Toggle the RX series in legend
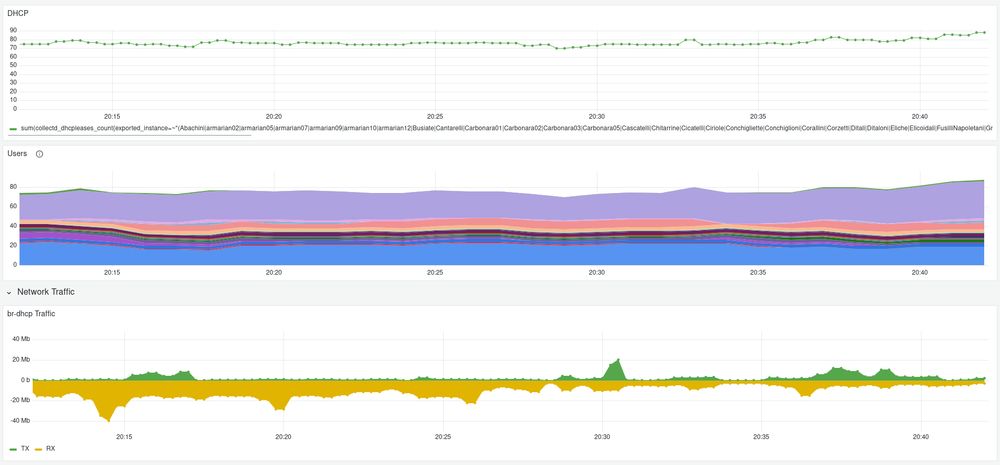The height and width of the screenshot is (465, 1000). pyautogui.click(x=51, y=448)
